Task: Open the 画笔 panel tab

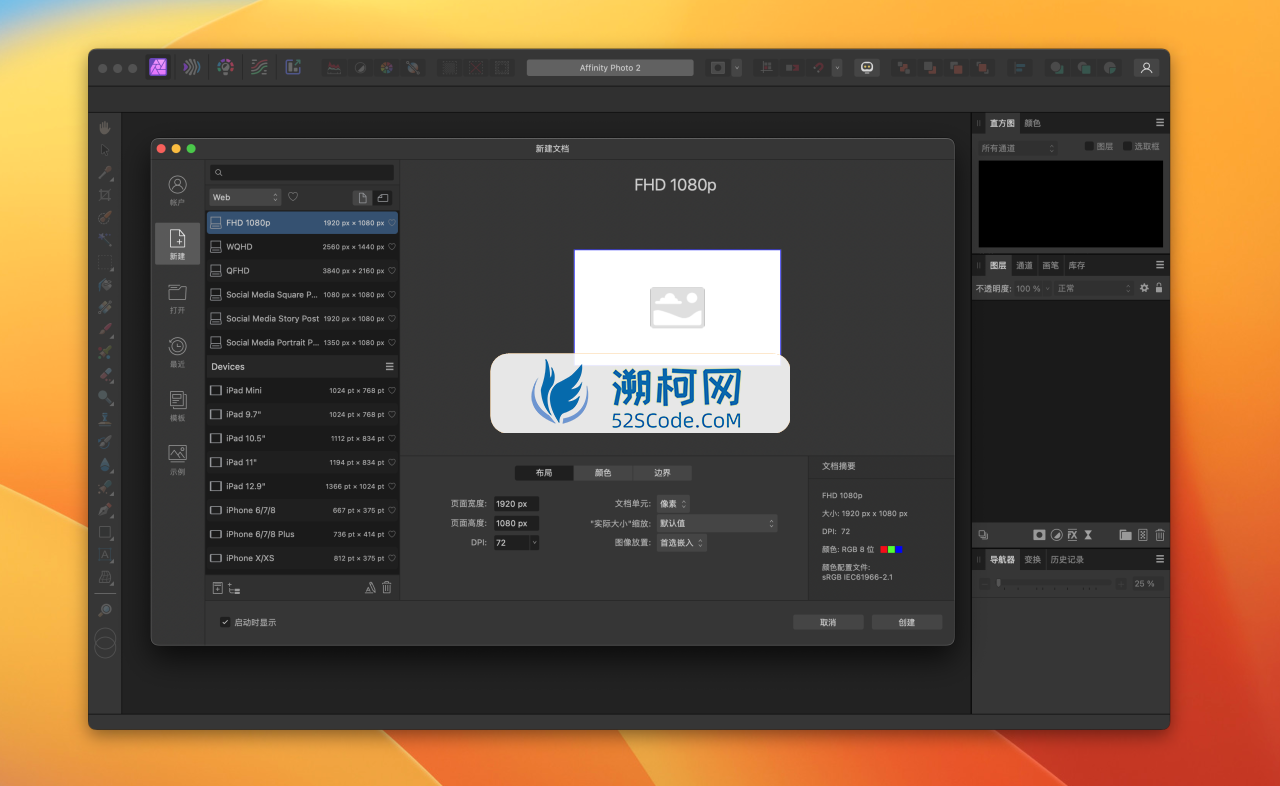Action: (1050, 266)
